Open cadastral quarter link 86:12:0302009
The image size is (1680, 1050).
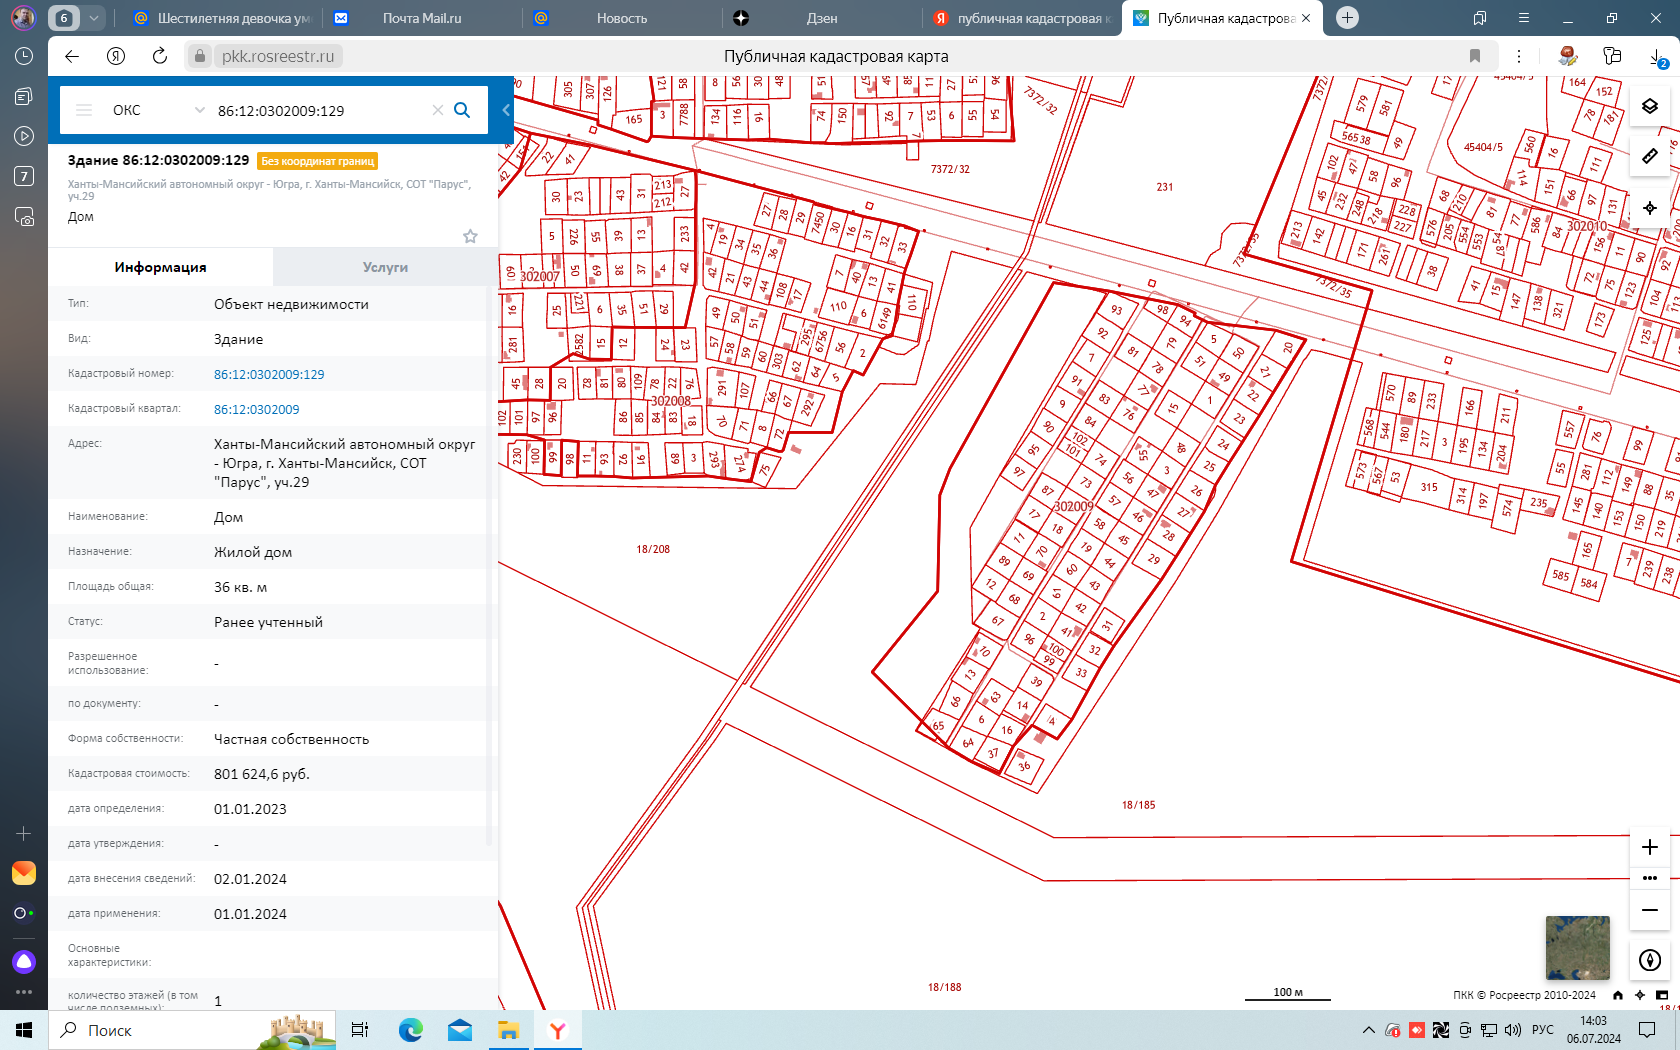point(256,409)
